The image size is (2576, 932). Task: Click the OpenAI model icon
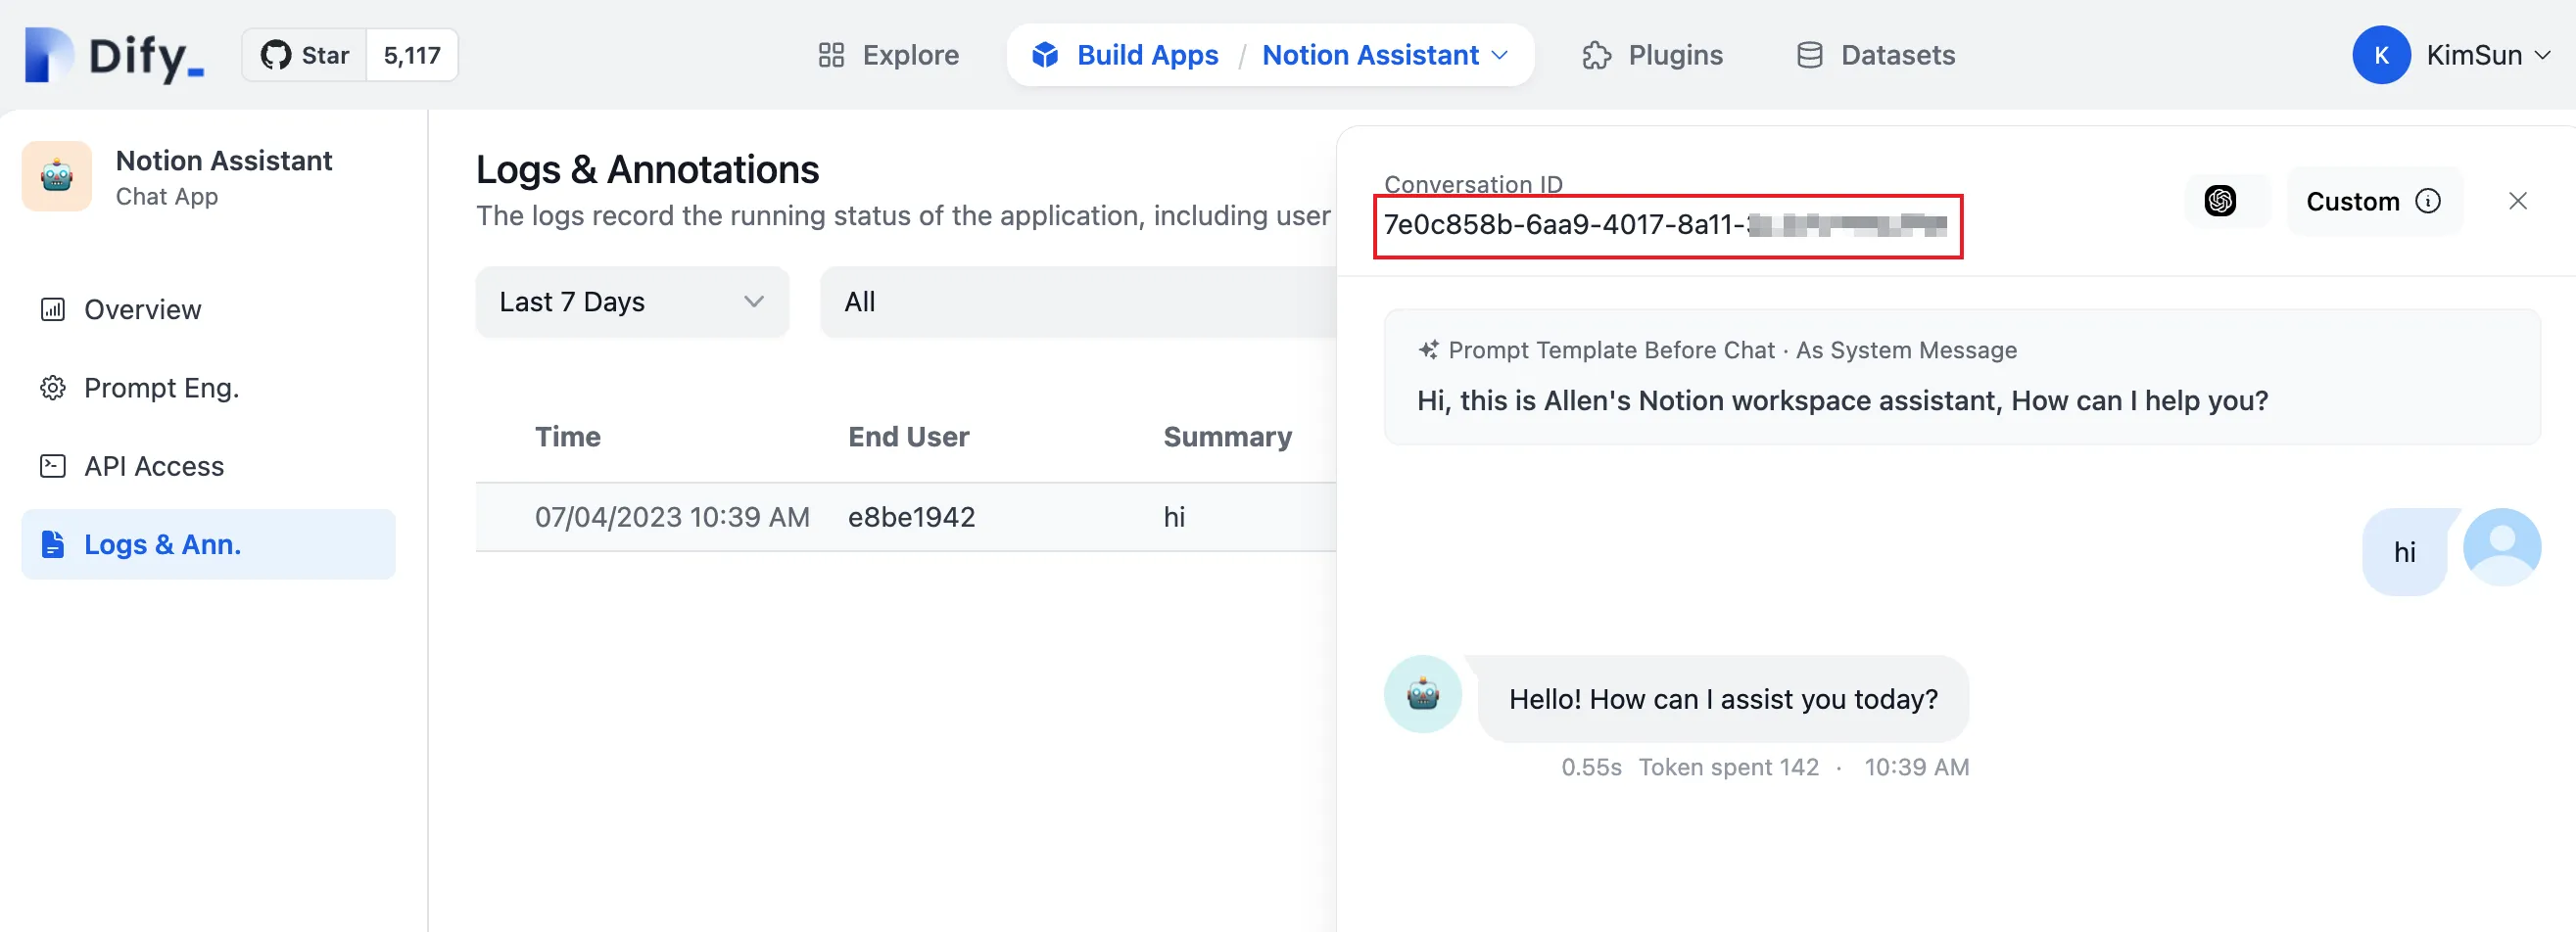(x=2220, y=201)
